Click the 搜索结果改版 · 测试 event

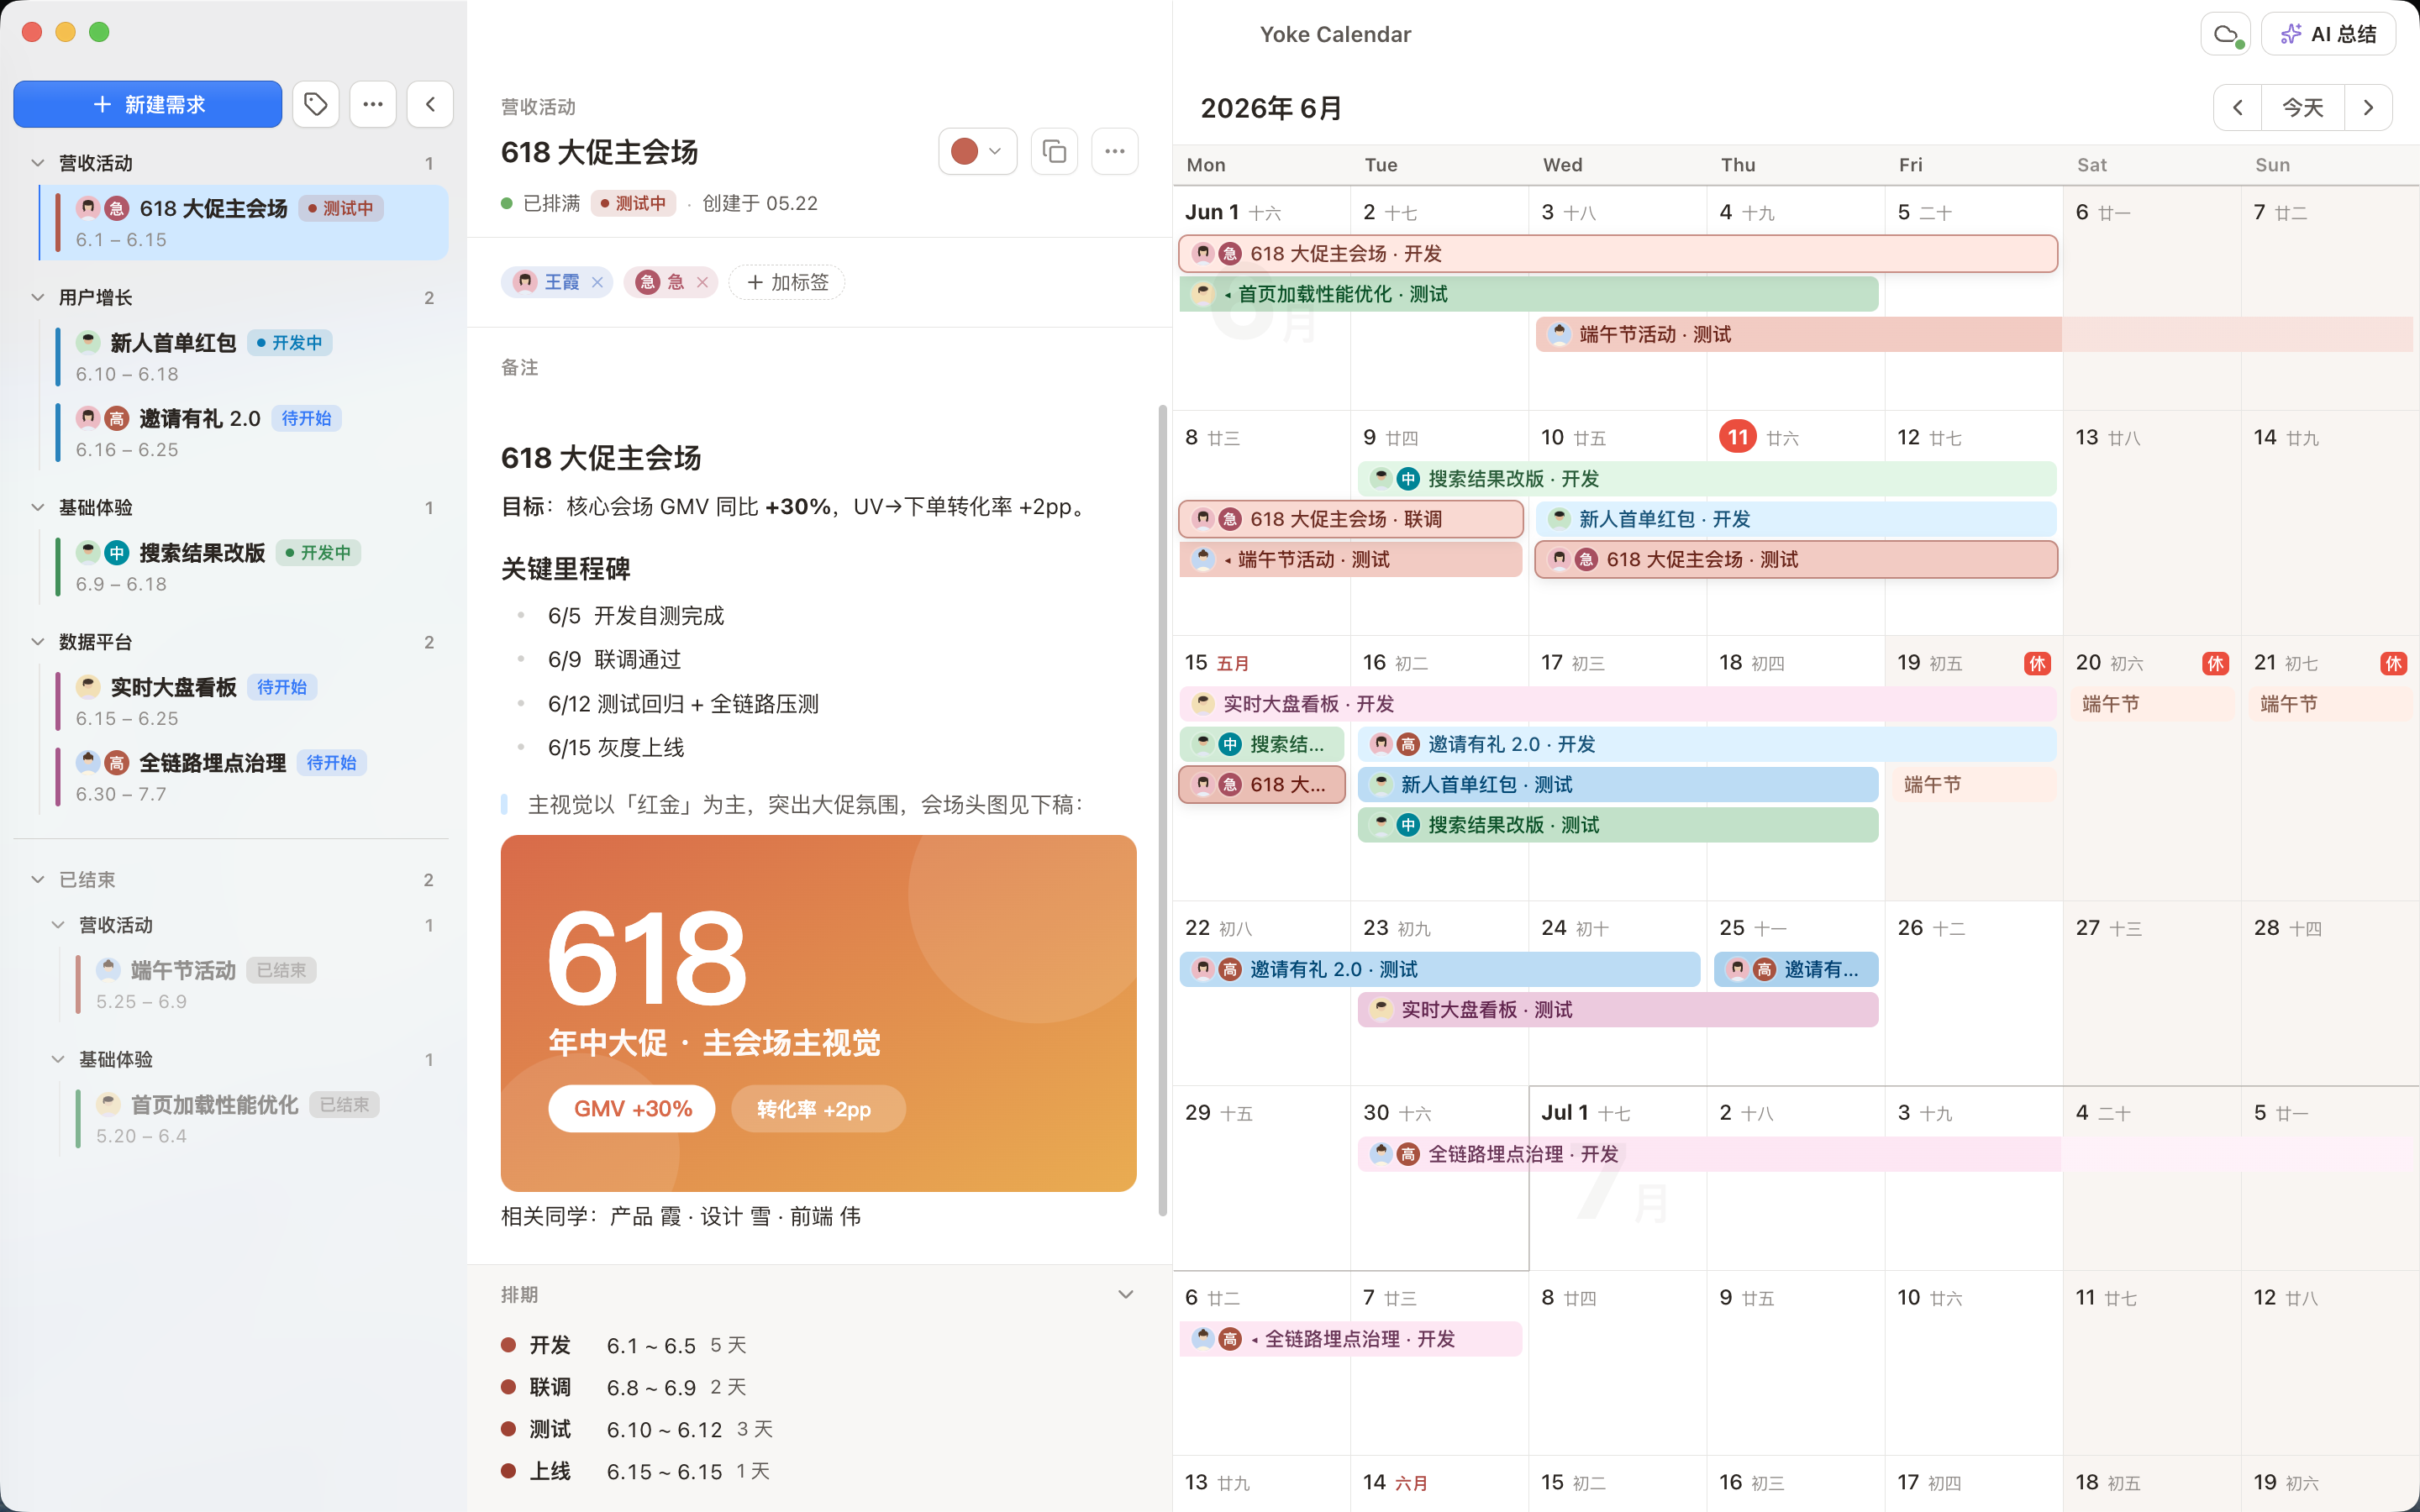click(x=1618, y=825)
